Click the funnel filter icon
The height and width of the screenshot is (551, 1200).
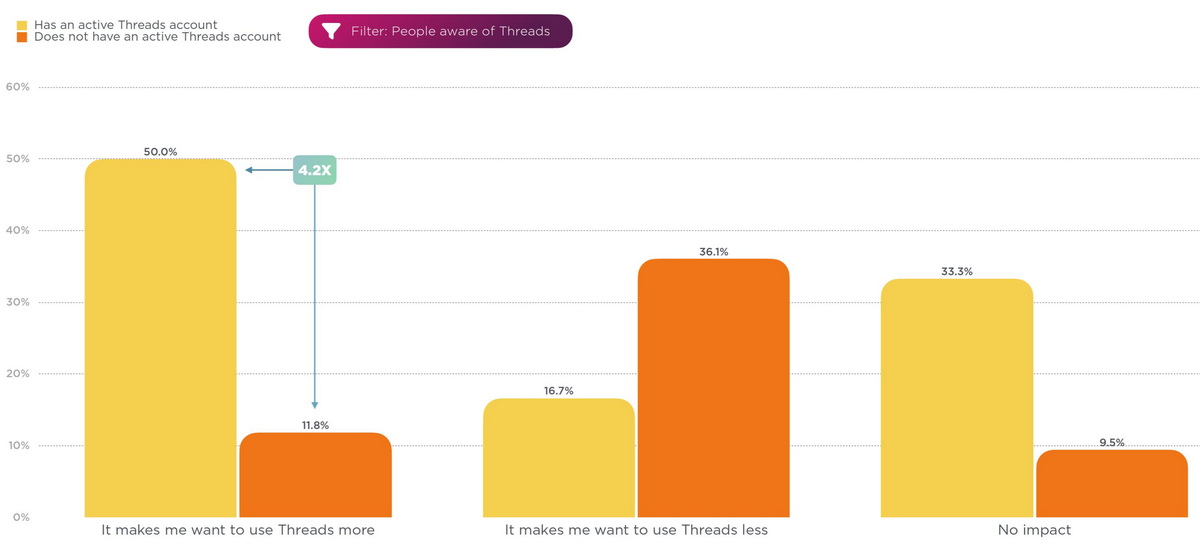pos(331,31)
